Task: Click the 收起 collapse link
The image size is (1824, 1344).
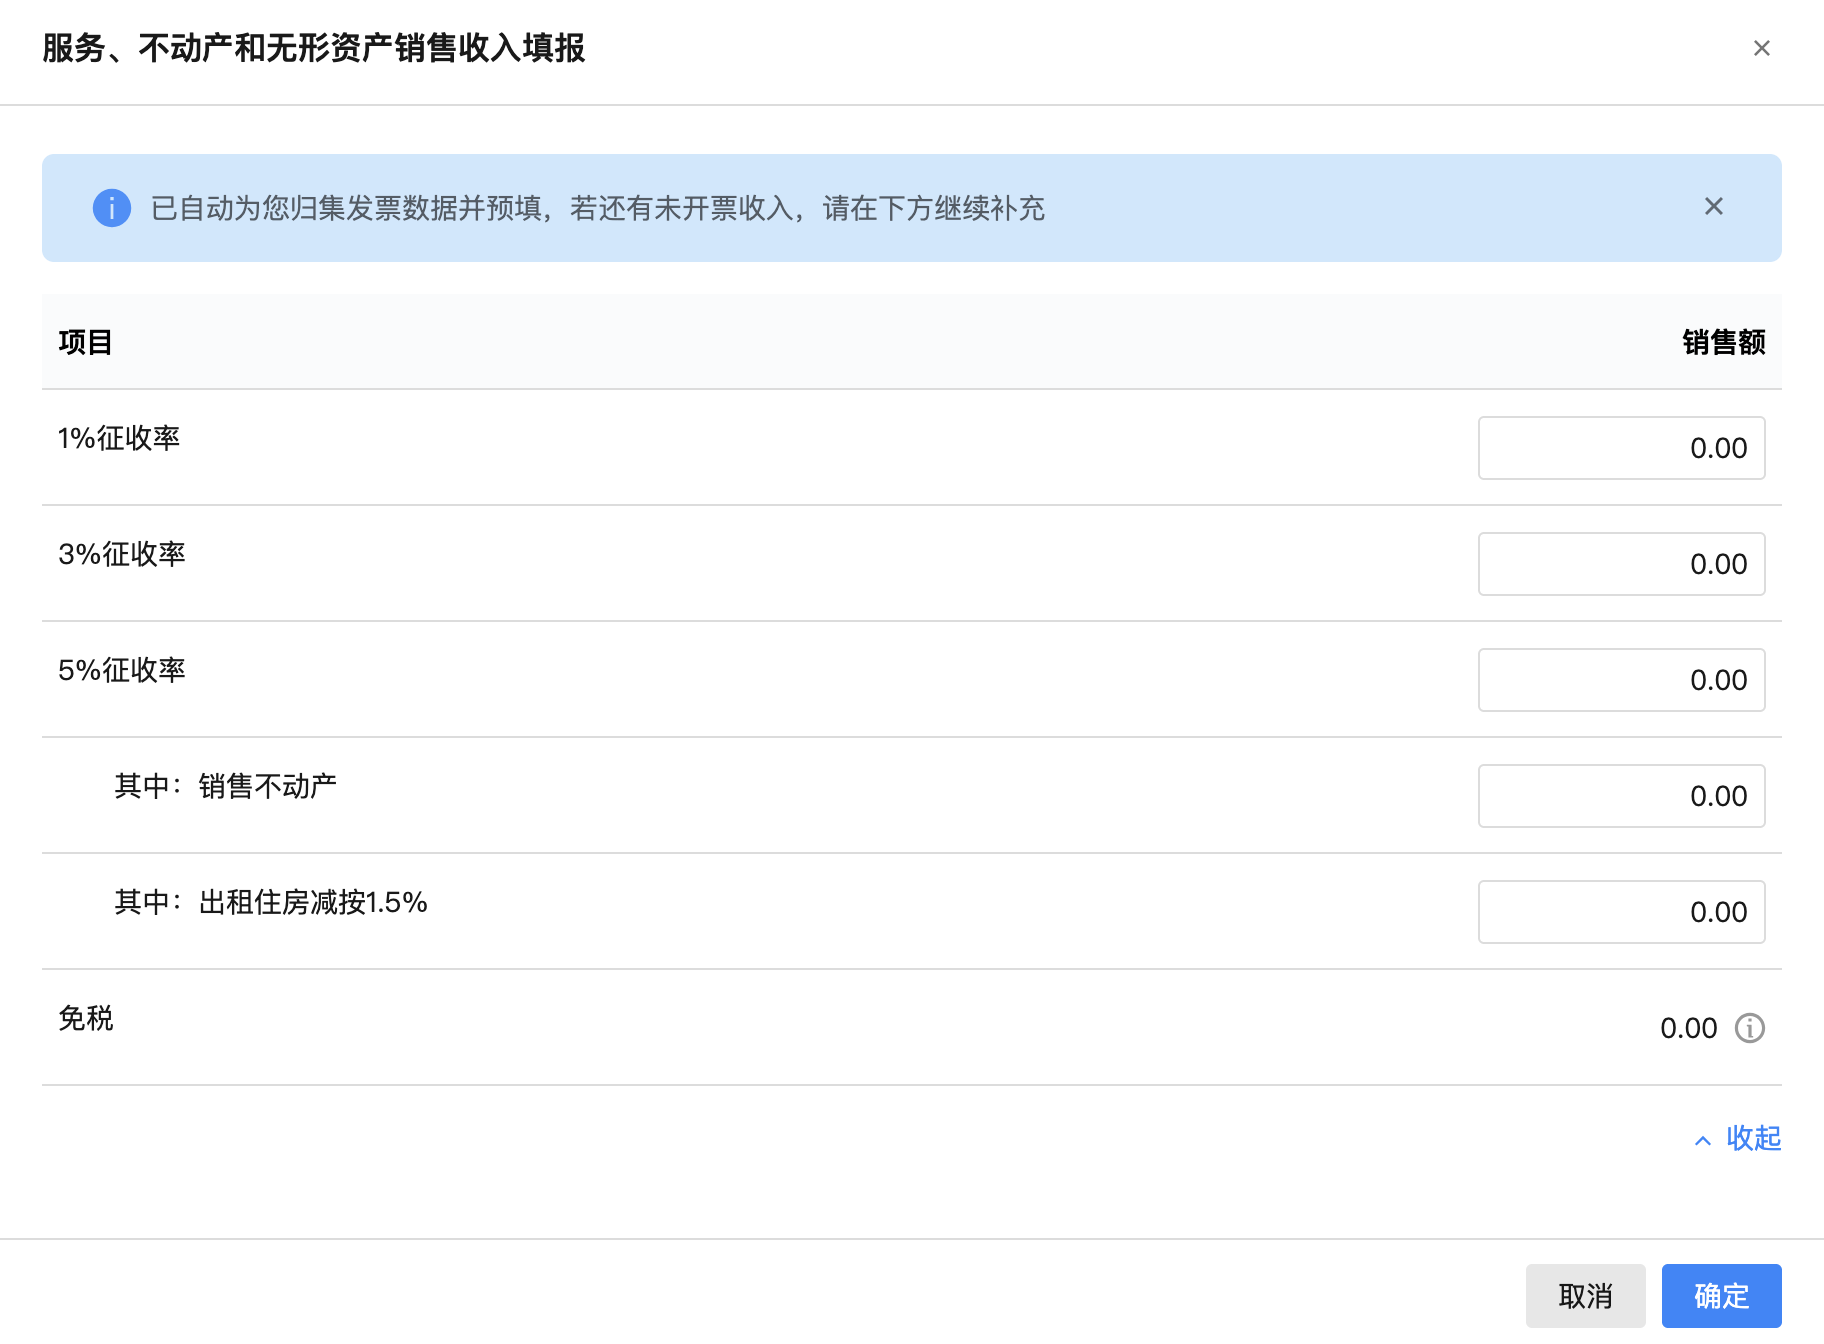Action: (x=1751, y=1139)
